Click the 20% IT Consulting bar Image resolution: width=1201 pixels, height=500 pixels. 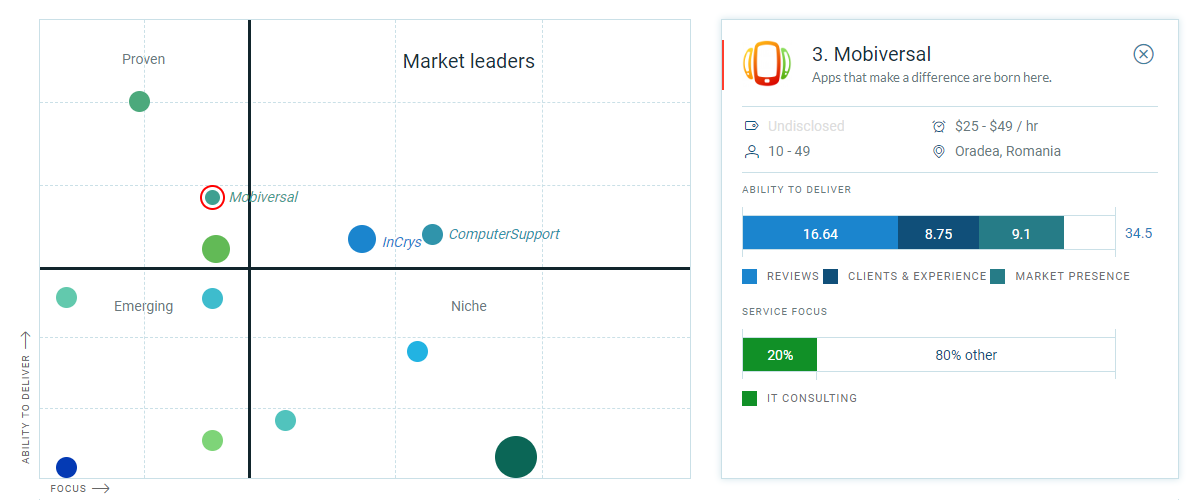coord(780,355)
